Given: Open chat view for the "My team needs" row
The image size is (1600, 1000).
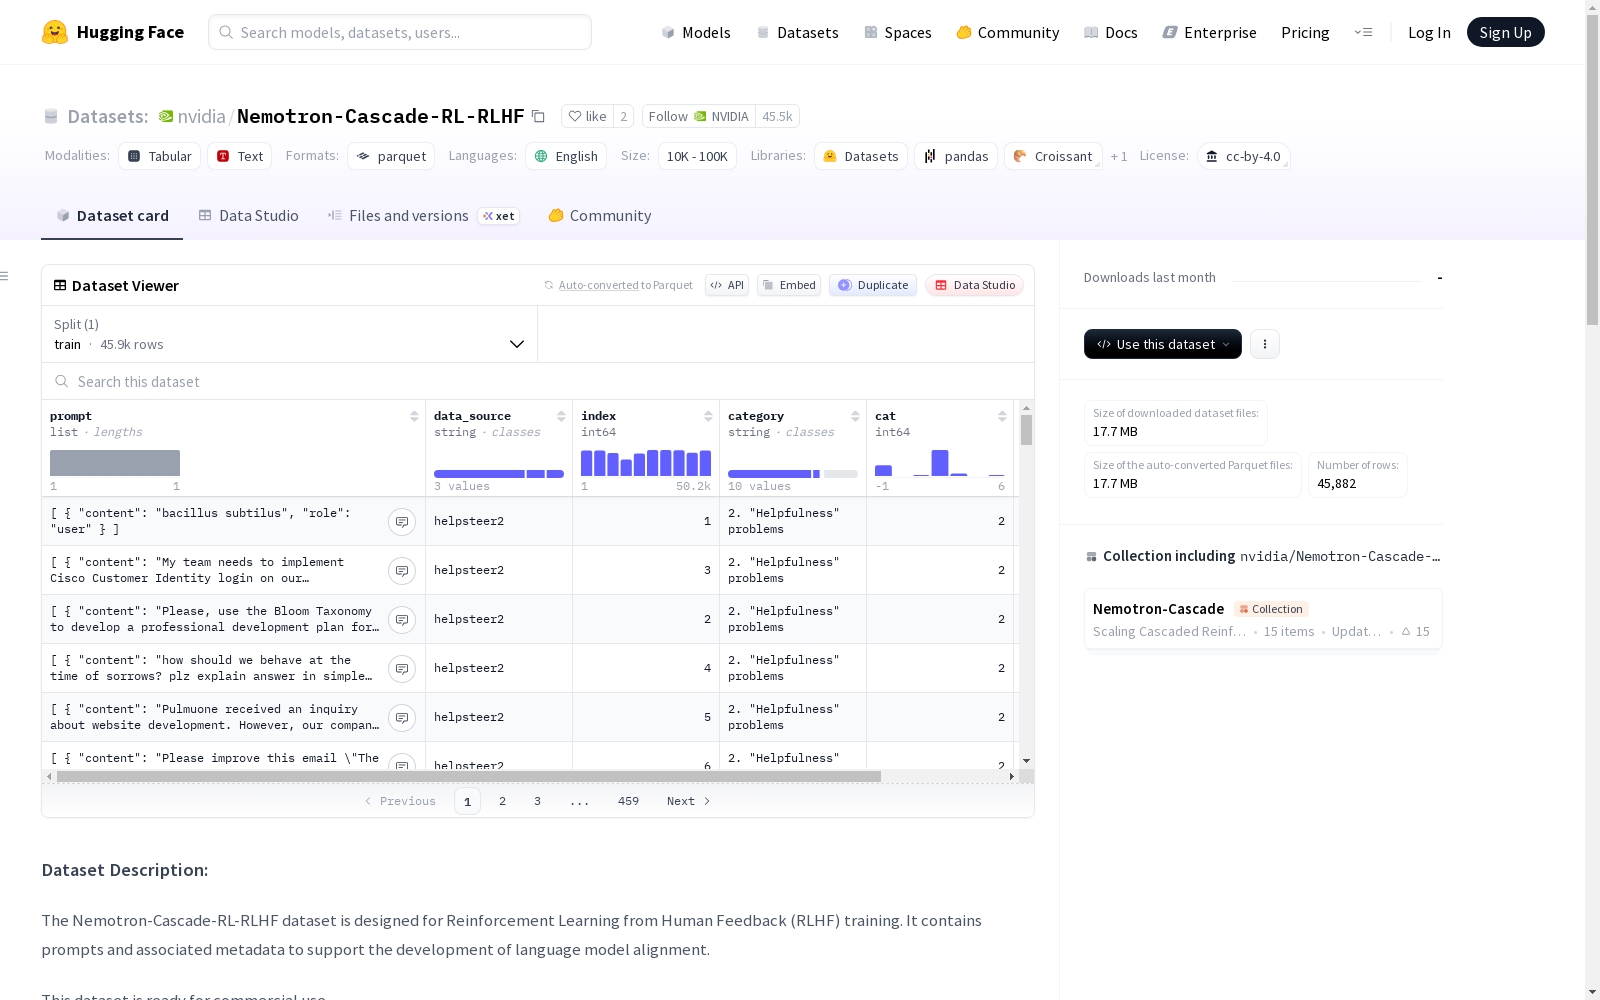Looking at the screenshot, I should (x=402, y=571).
